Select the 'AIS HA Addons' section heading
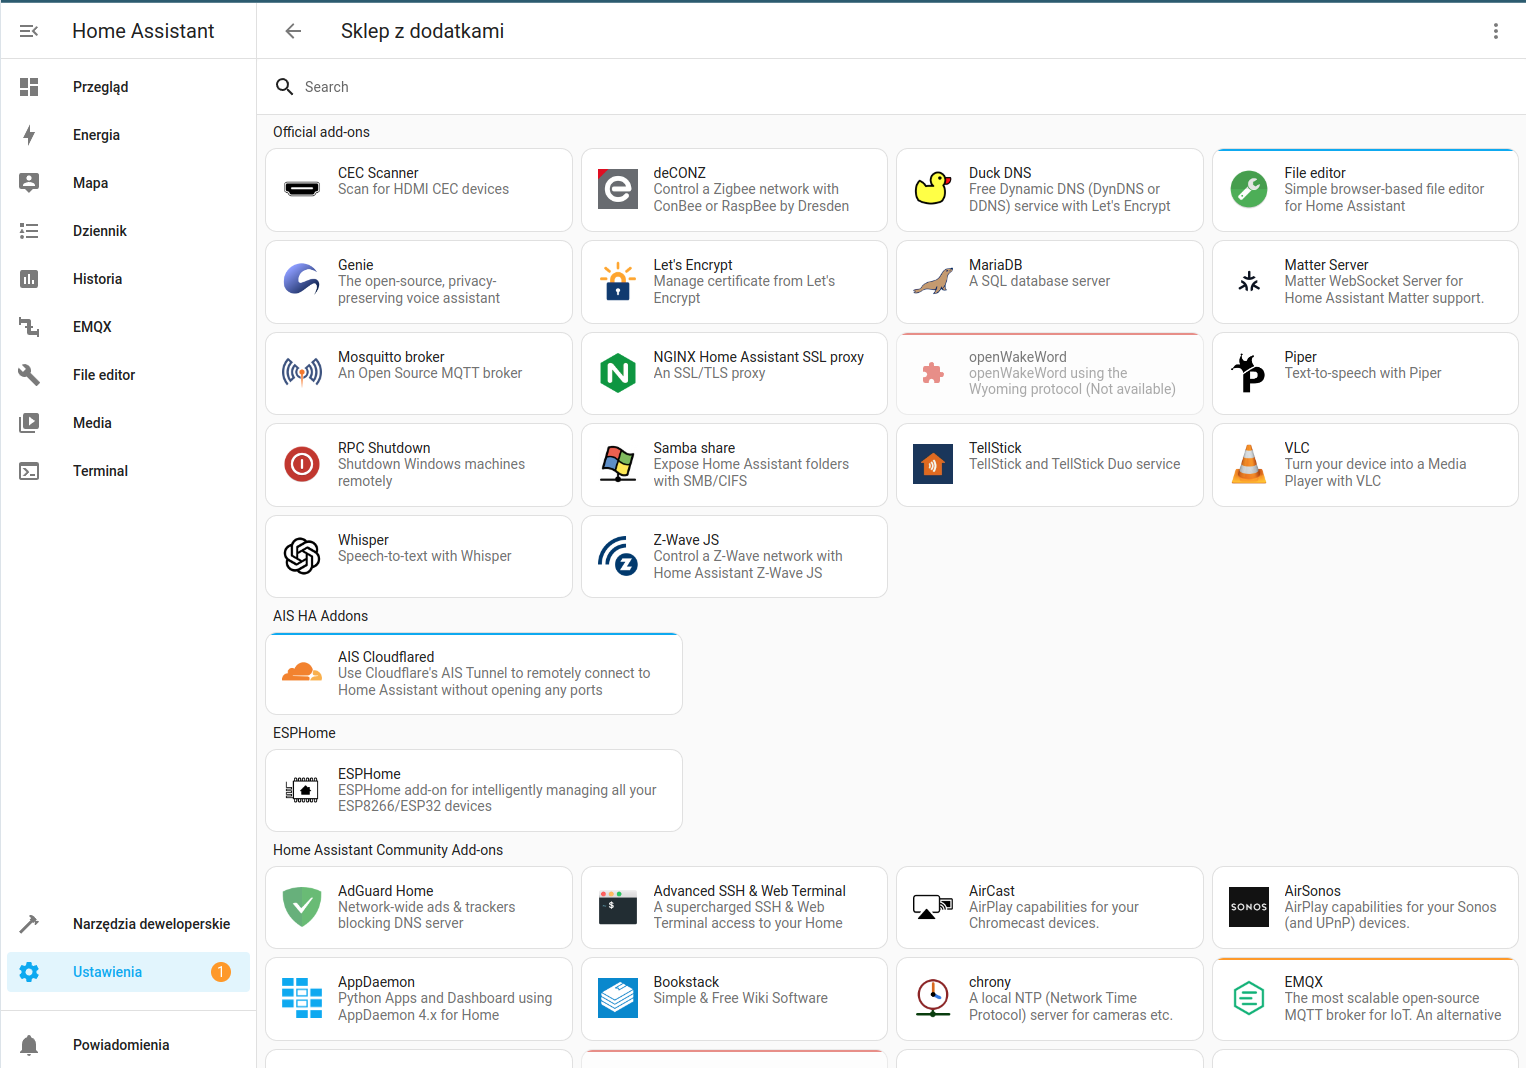1526x1068 pixels. pos(320,616)
